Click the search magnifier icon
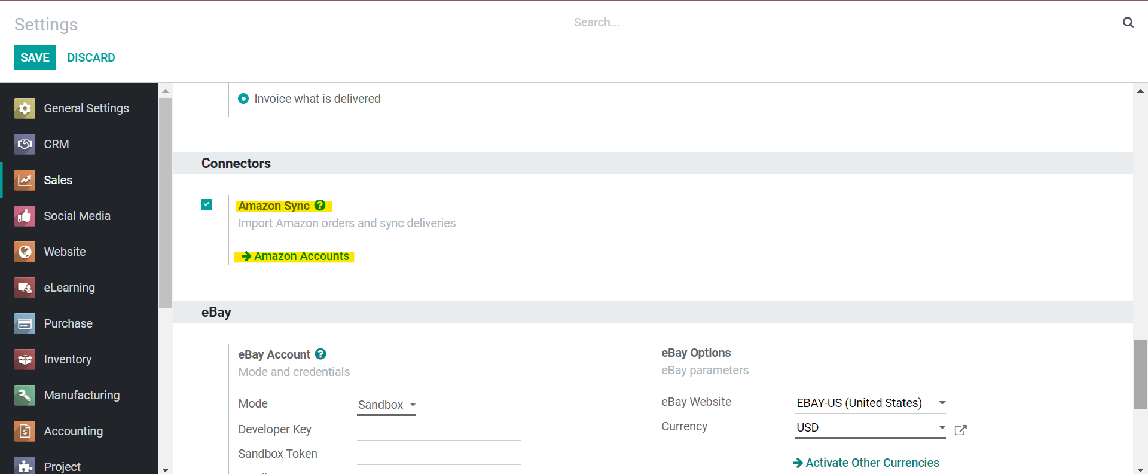Screen dimensions: 1148x474 [1128, 23]
